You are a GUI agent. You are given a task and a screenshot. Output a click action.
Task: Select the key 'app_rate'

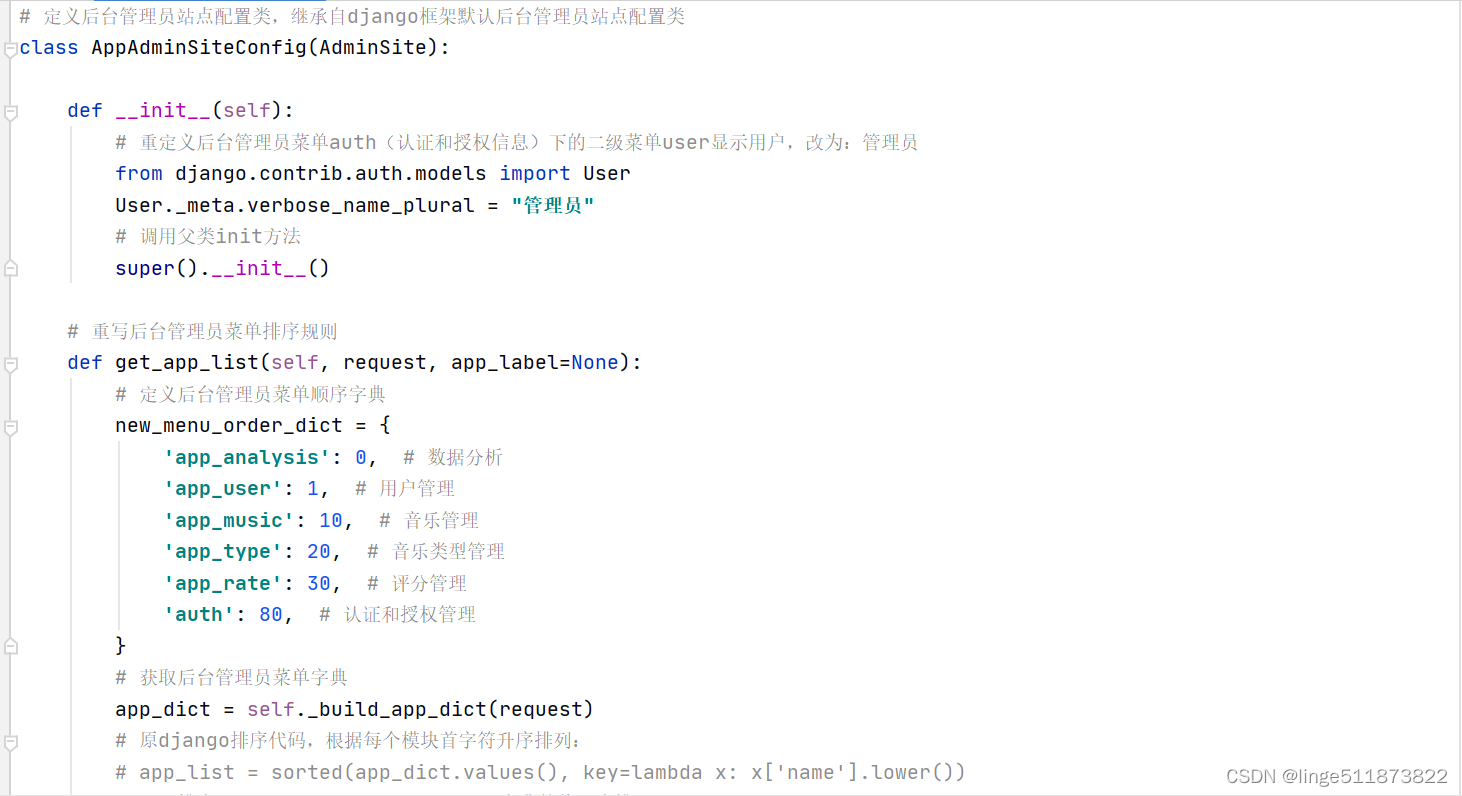223,583
